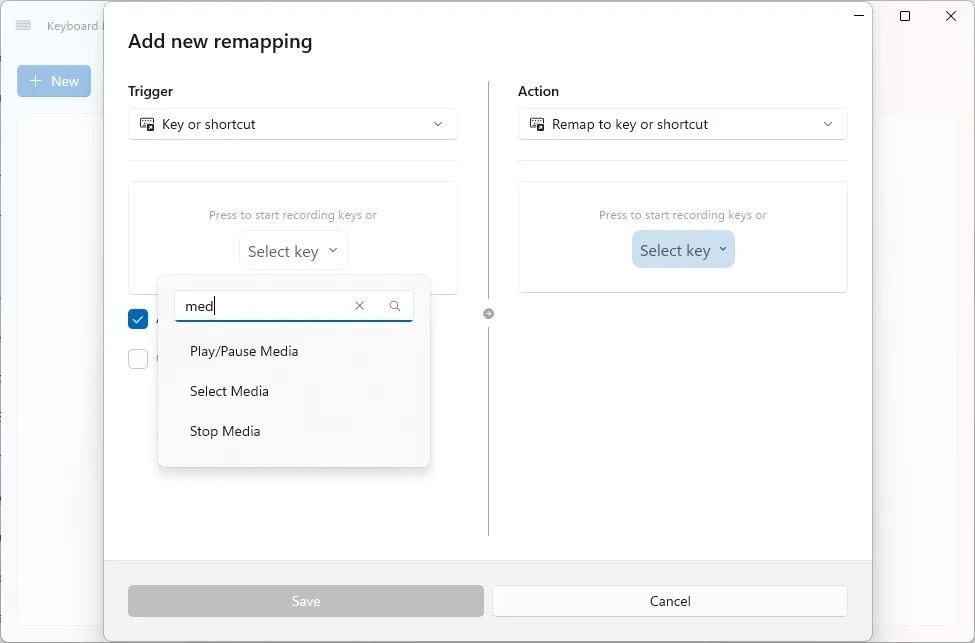Click the arrow icon between Trigger and Action
This screenshot has height=643, width=975.
(489, 313)
